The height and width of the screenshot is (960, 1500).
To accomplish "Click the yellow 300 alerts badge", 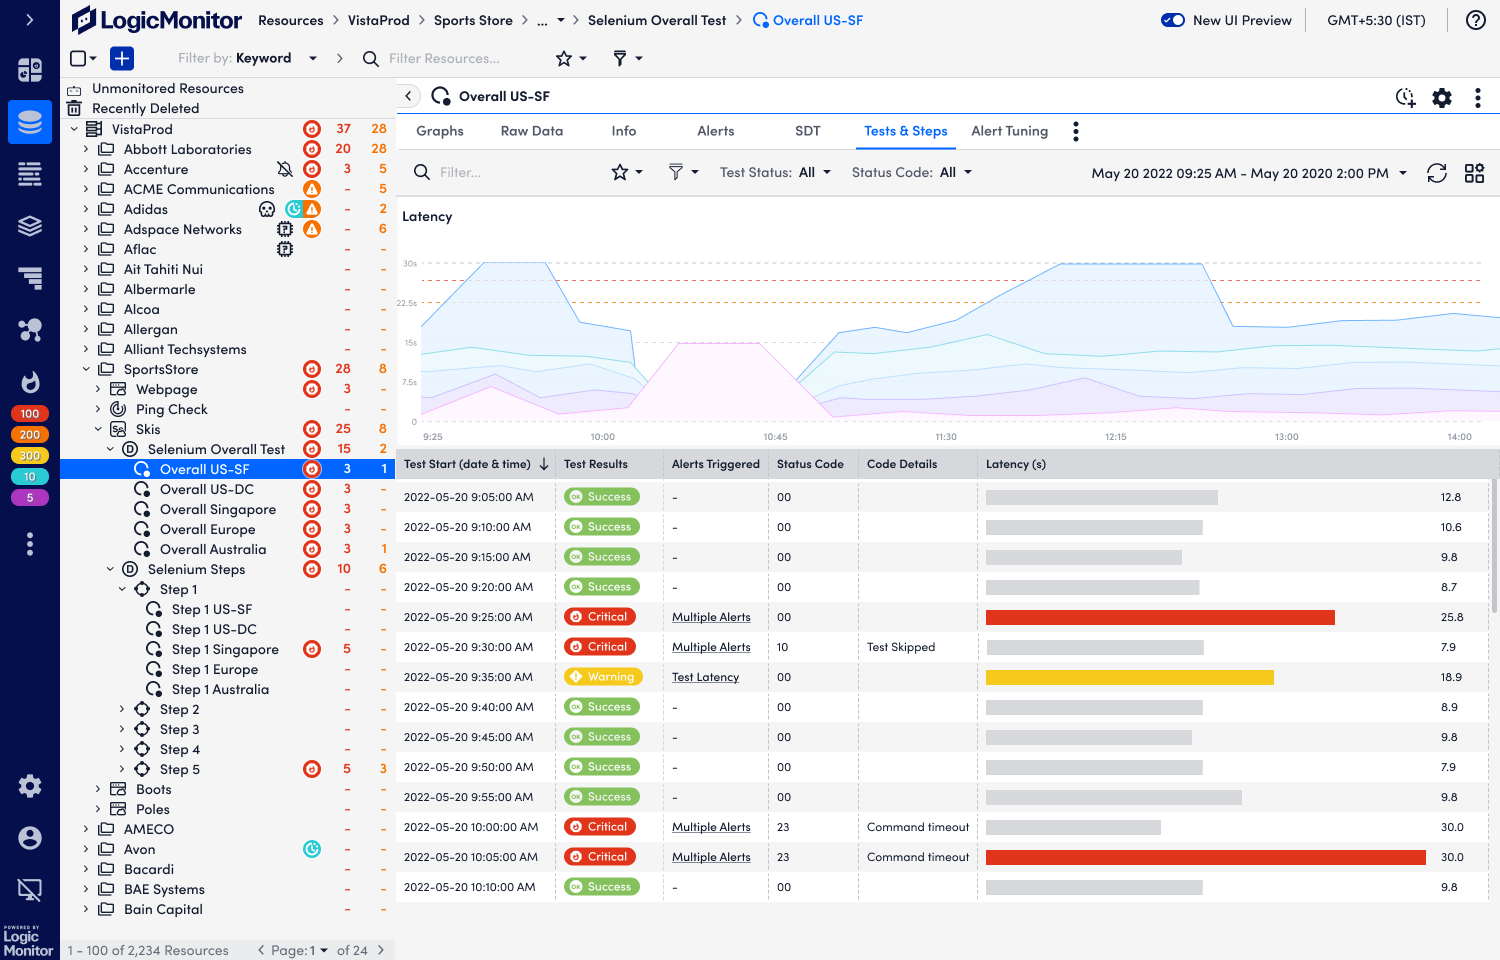I will (30, 455).
